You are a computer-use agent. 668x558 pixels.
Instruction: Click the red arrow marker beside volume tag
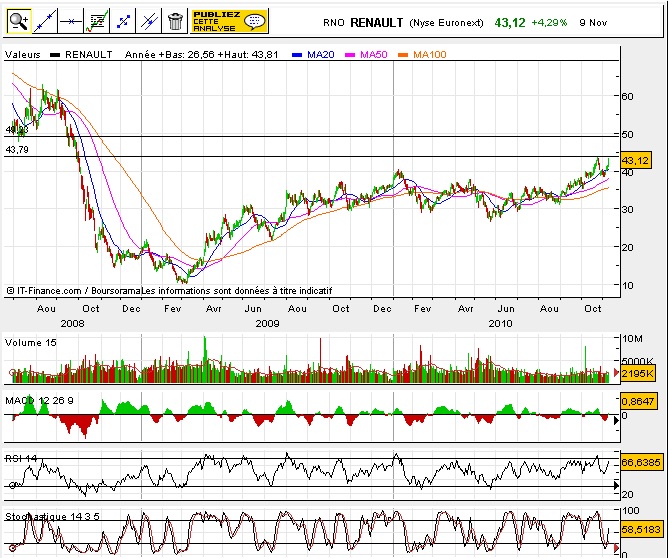[x=616, y=373]
